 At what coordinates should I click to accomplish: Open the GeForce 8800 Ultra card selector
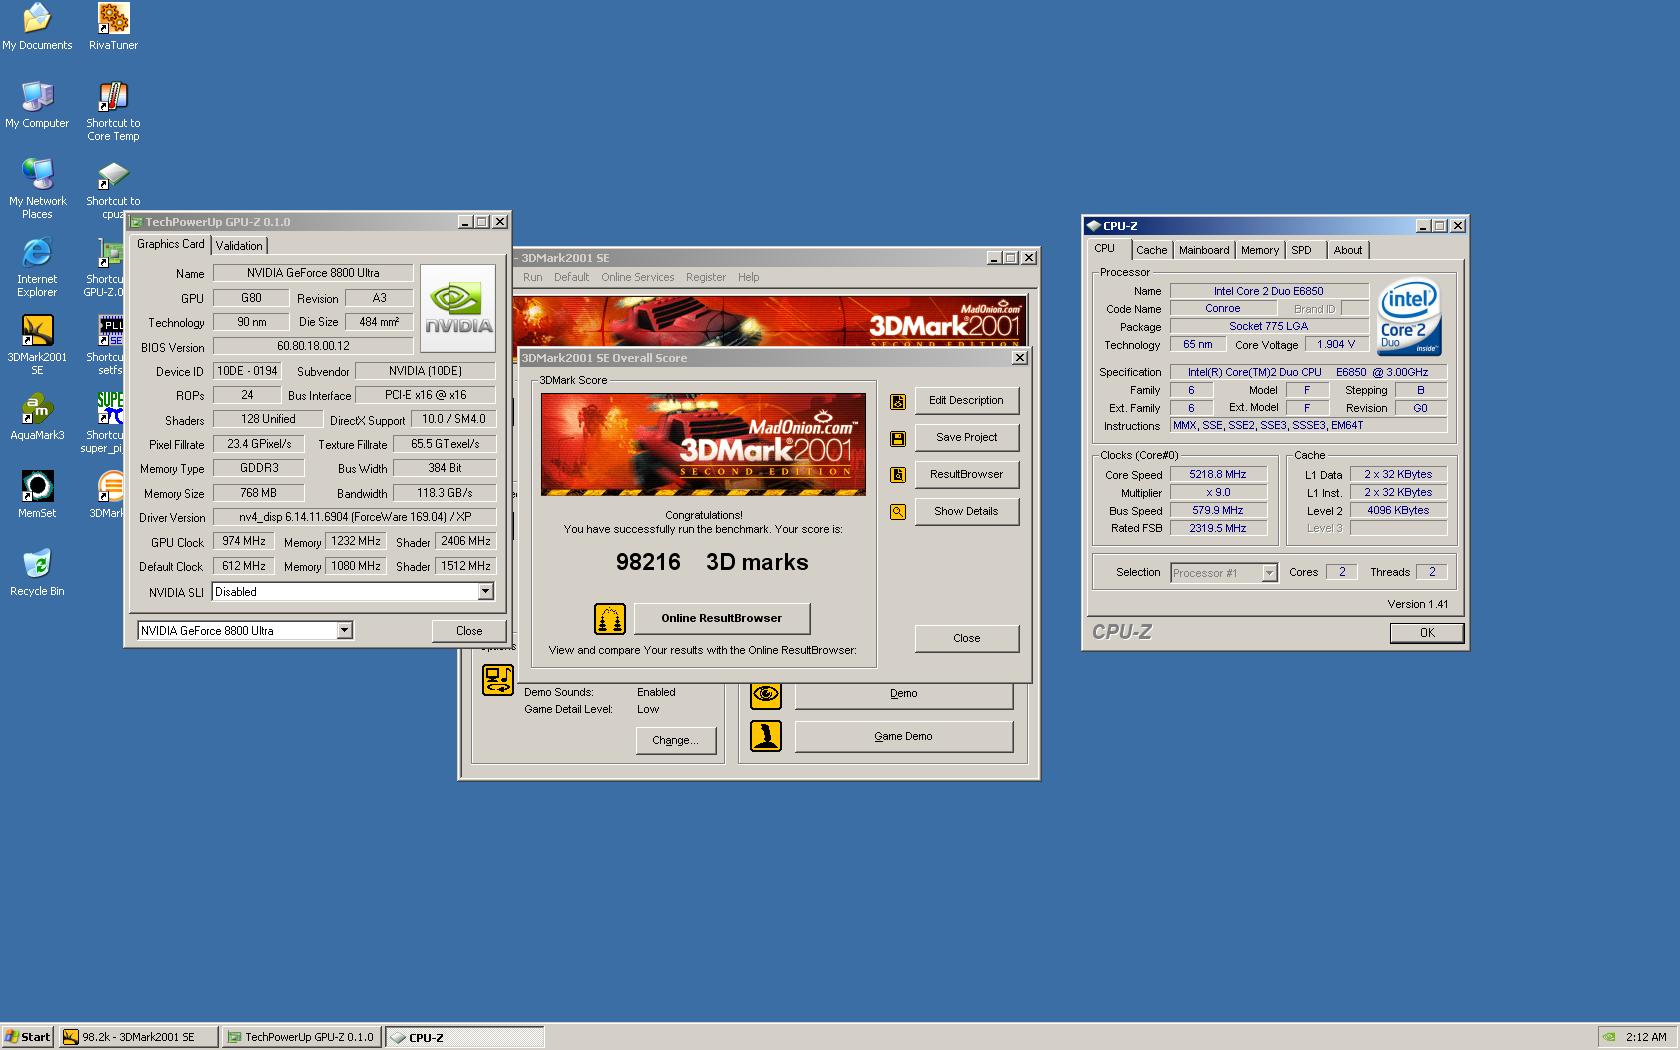(344, 630)
